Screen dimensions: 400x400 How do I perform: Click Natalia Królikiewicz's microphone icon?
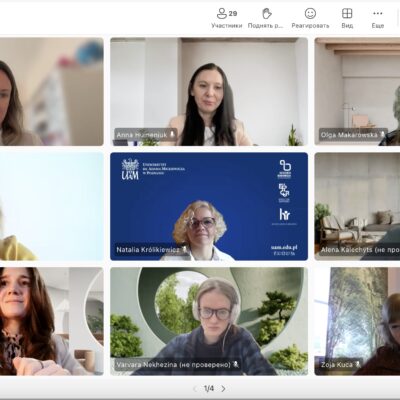pyautogui.click(x=184, y=249)
